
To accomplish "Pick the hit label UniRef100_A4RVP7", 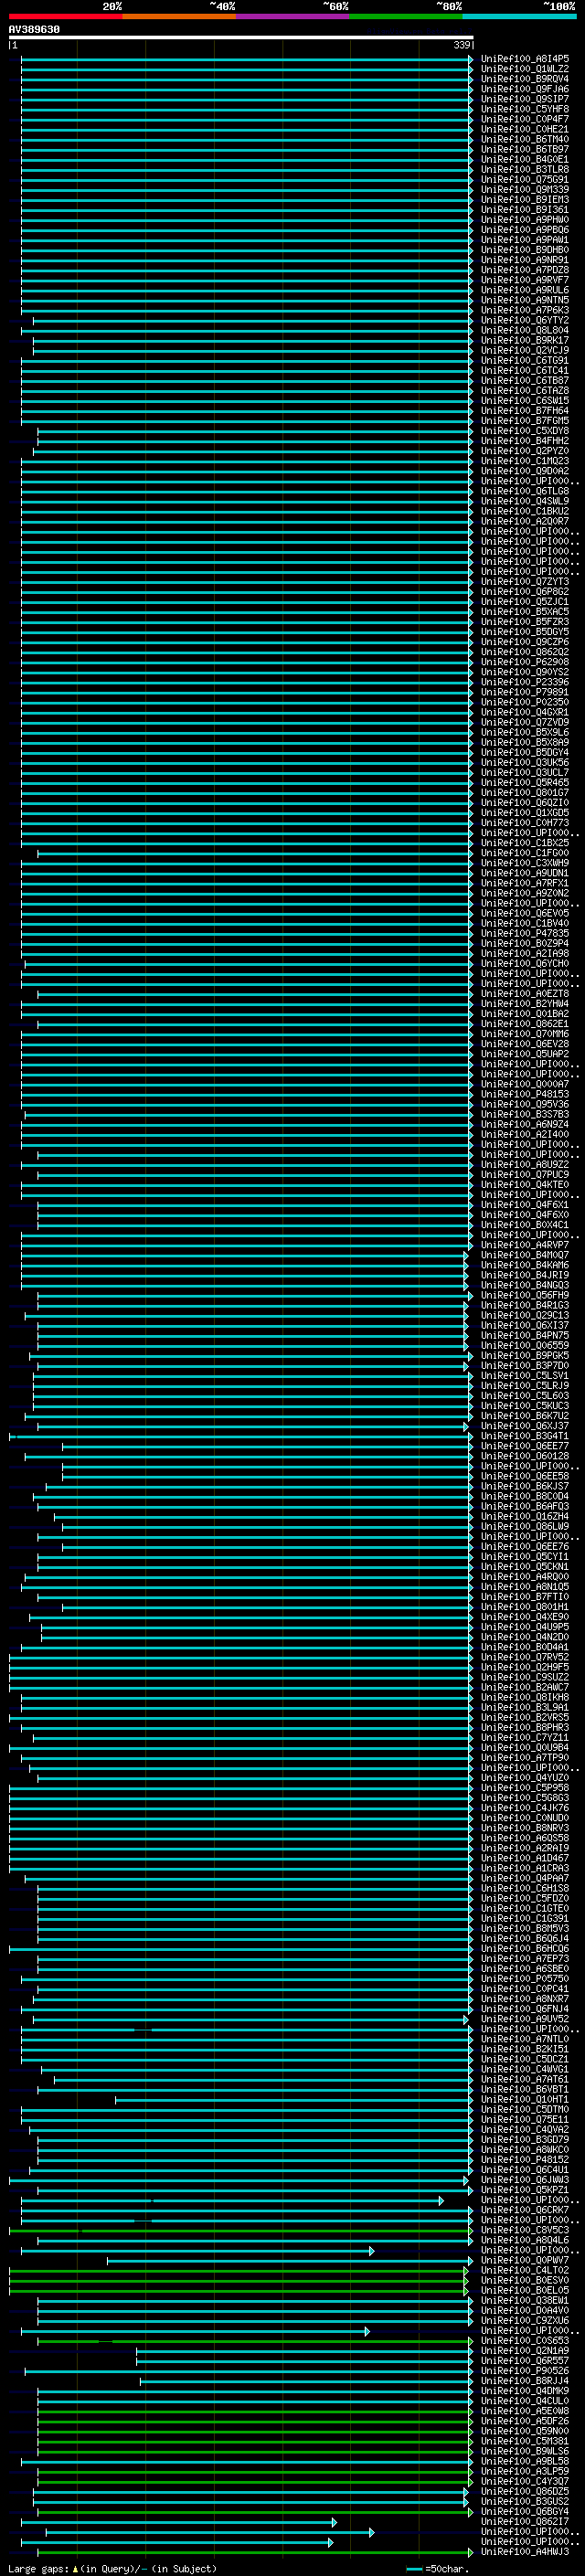I will [x=525, y=1245].
